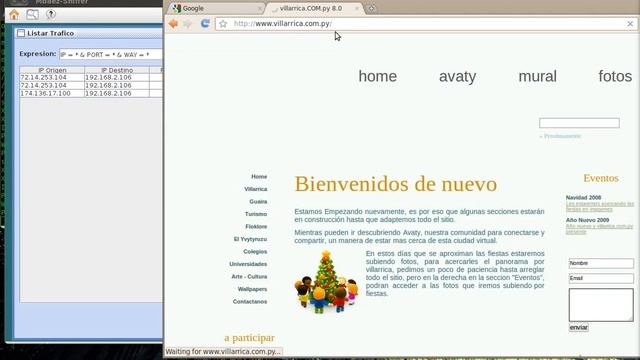Viewport: 640px width, 360px height.
Task: Submit the form with the enviar button
Action: click(579, 327)
